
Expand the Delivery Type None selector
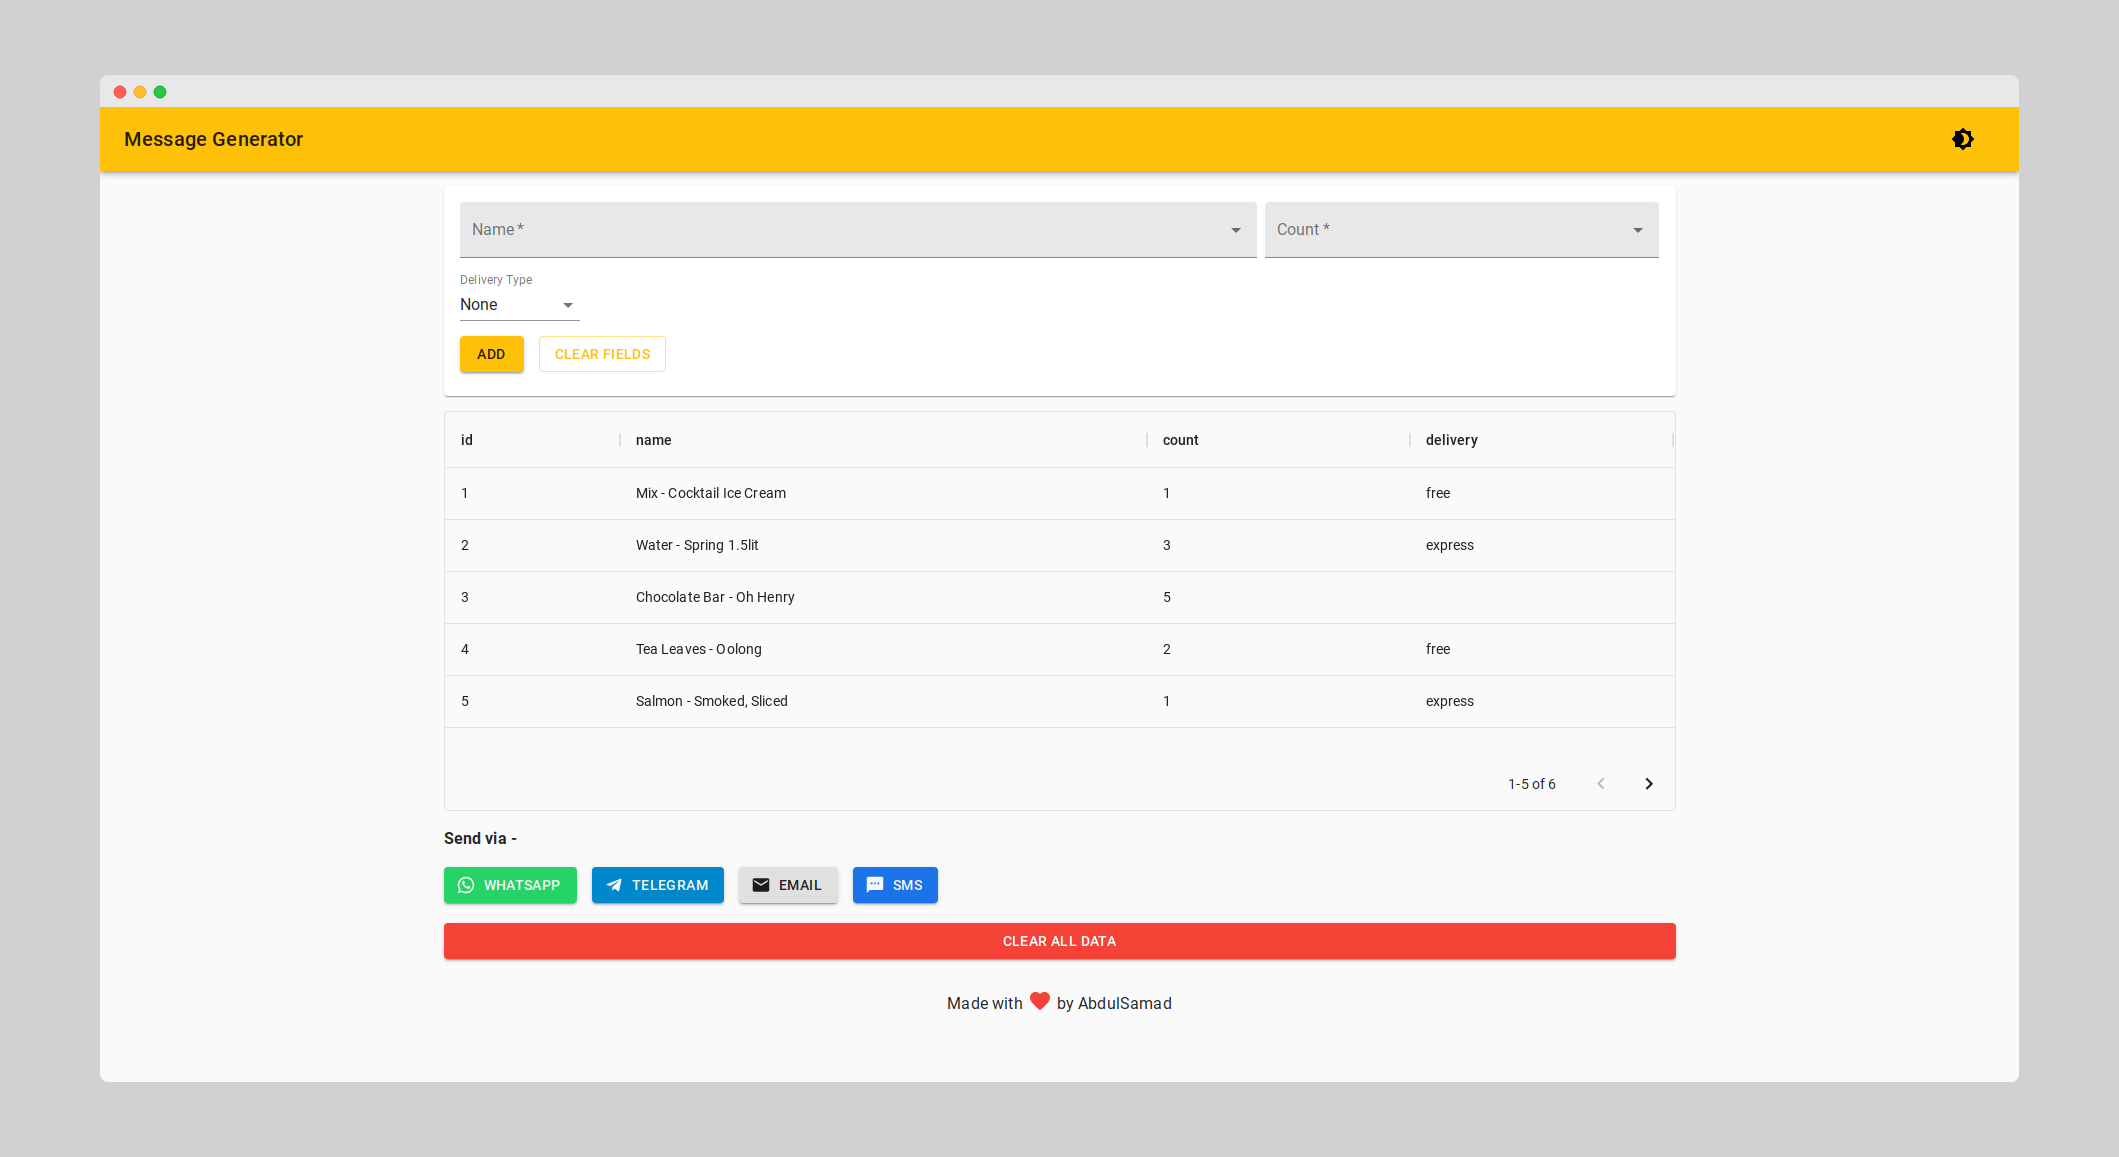(x=520, y=305)
